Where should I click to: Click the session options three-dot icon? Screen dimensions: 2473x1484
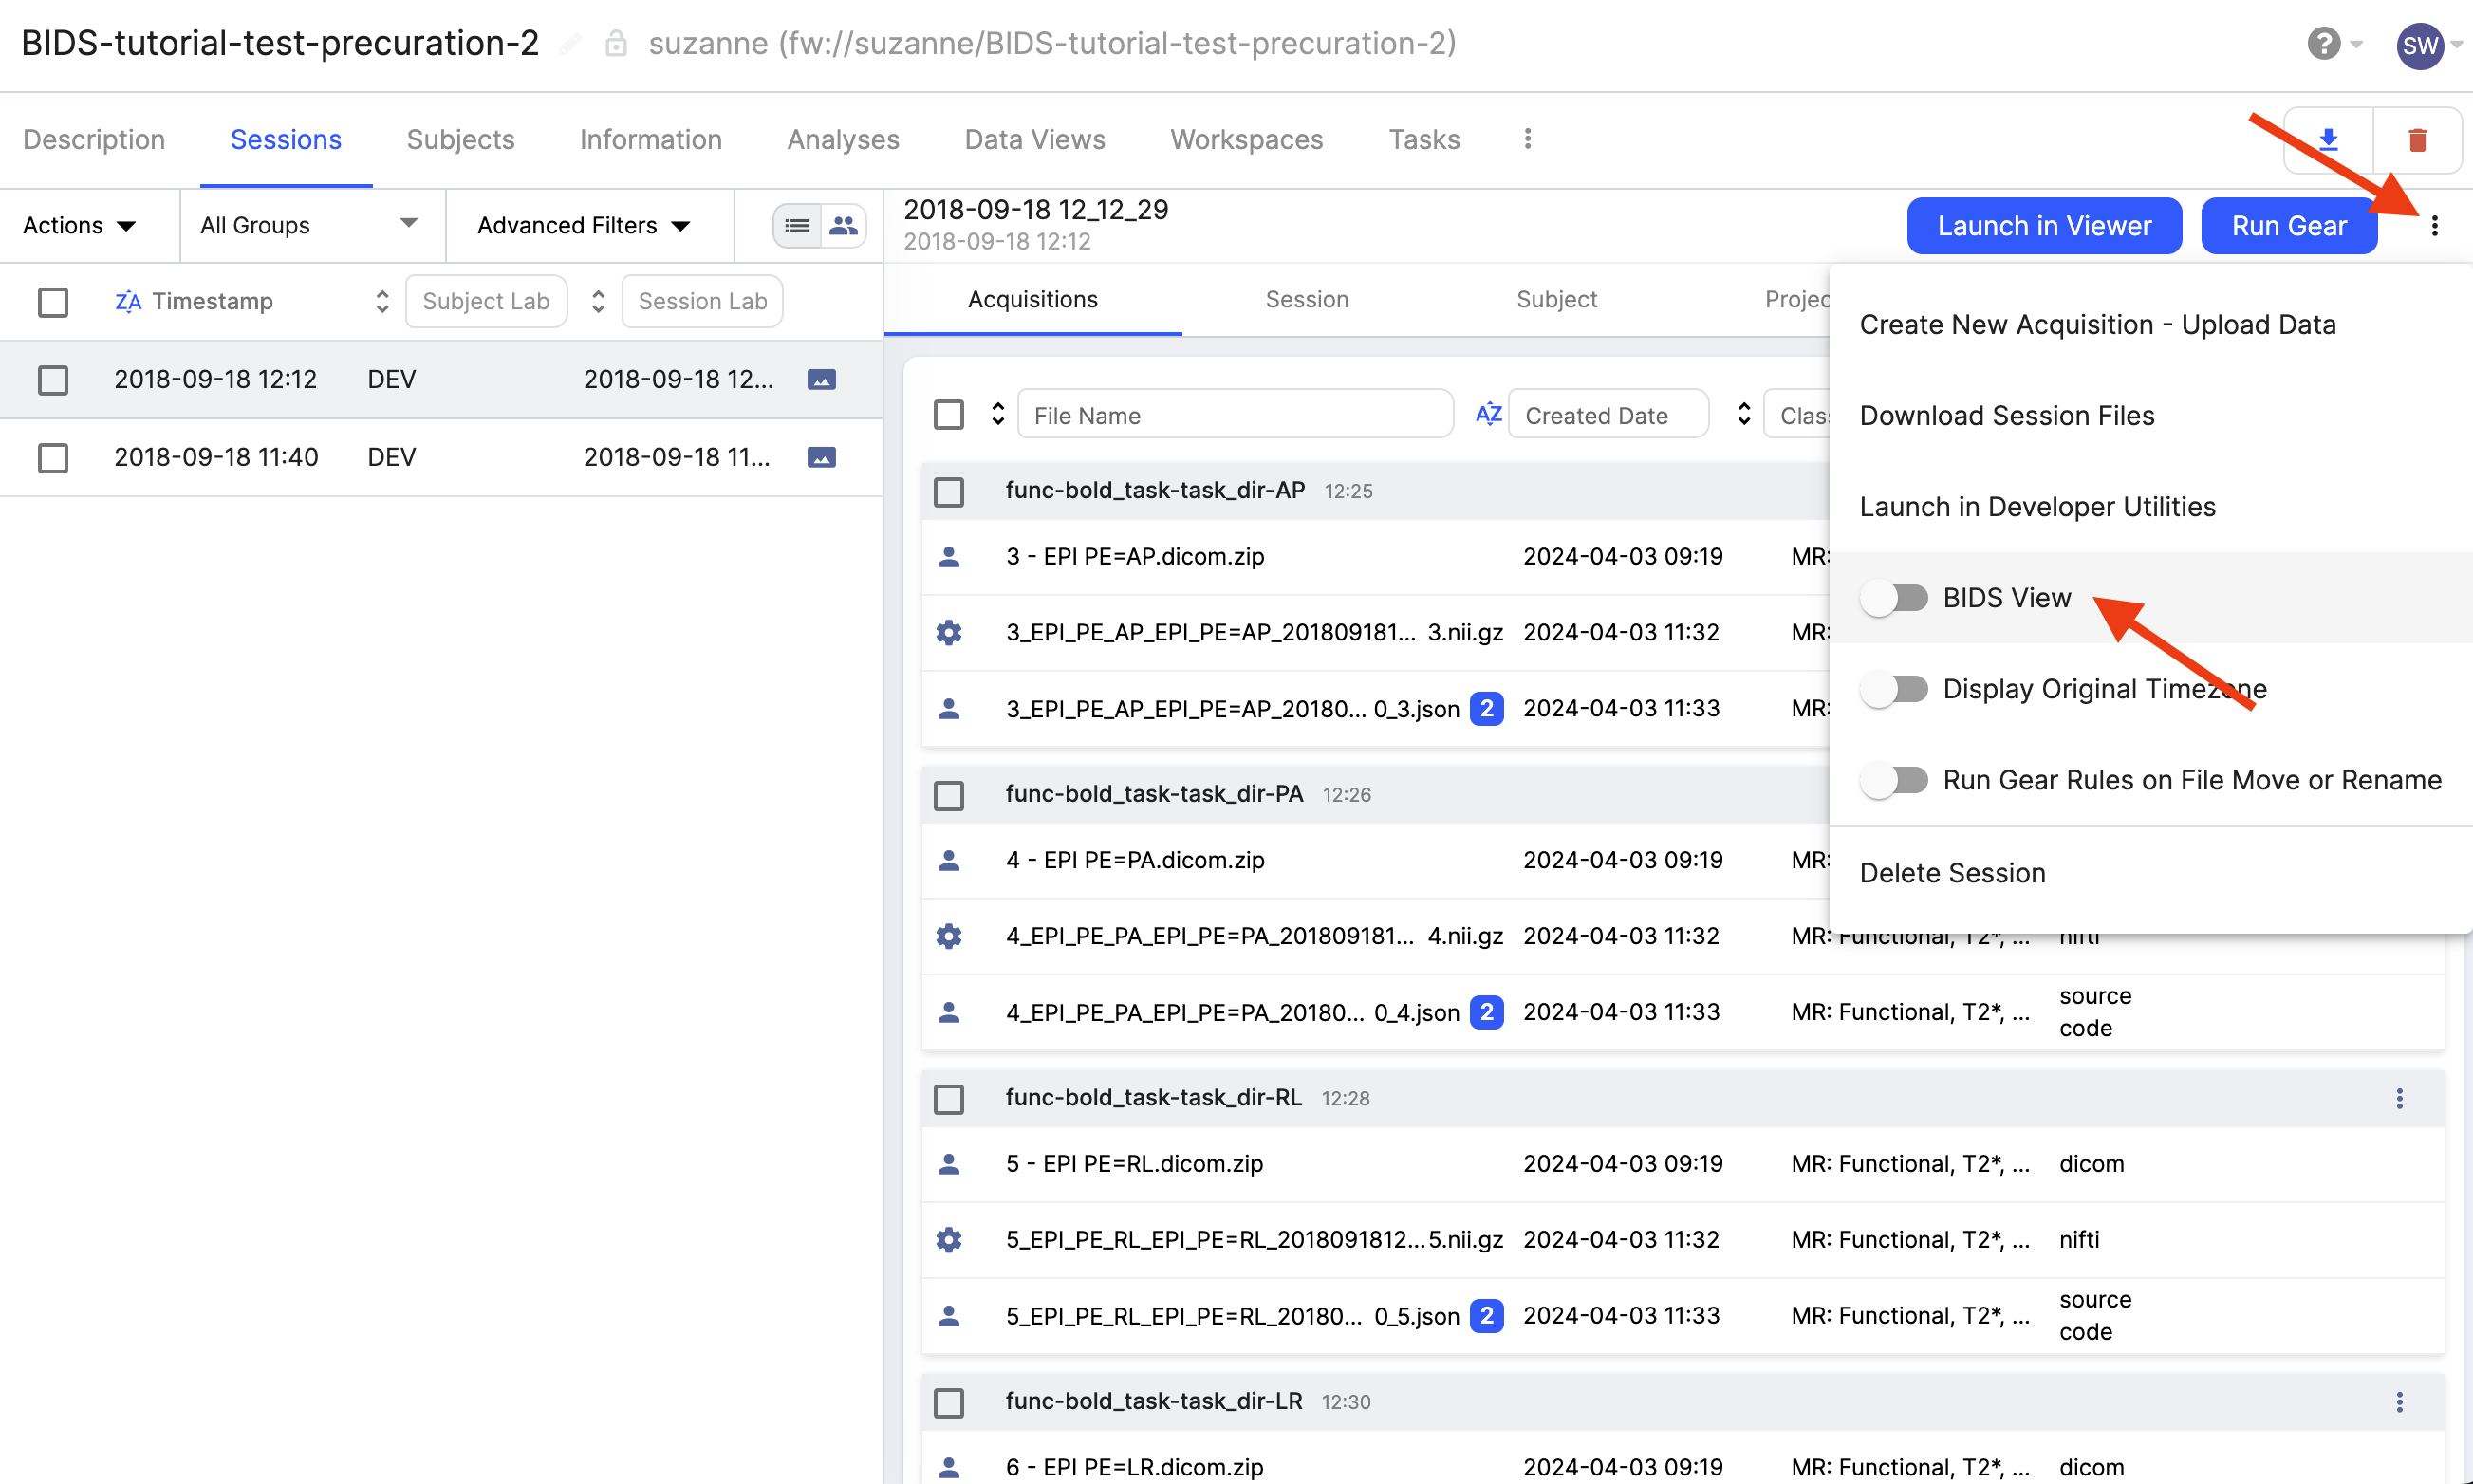click(2435, 226)
